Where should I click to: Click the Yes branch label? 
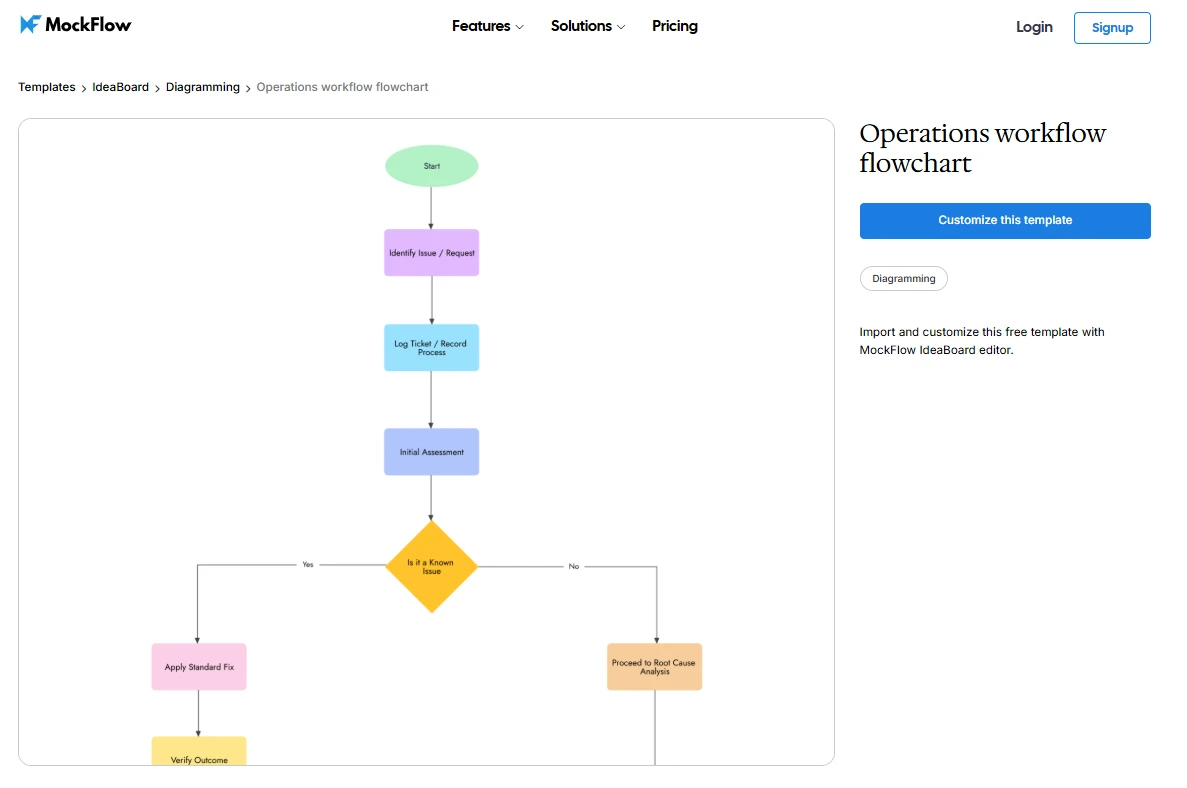pos(307,565)
